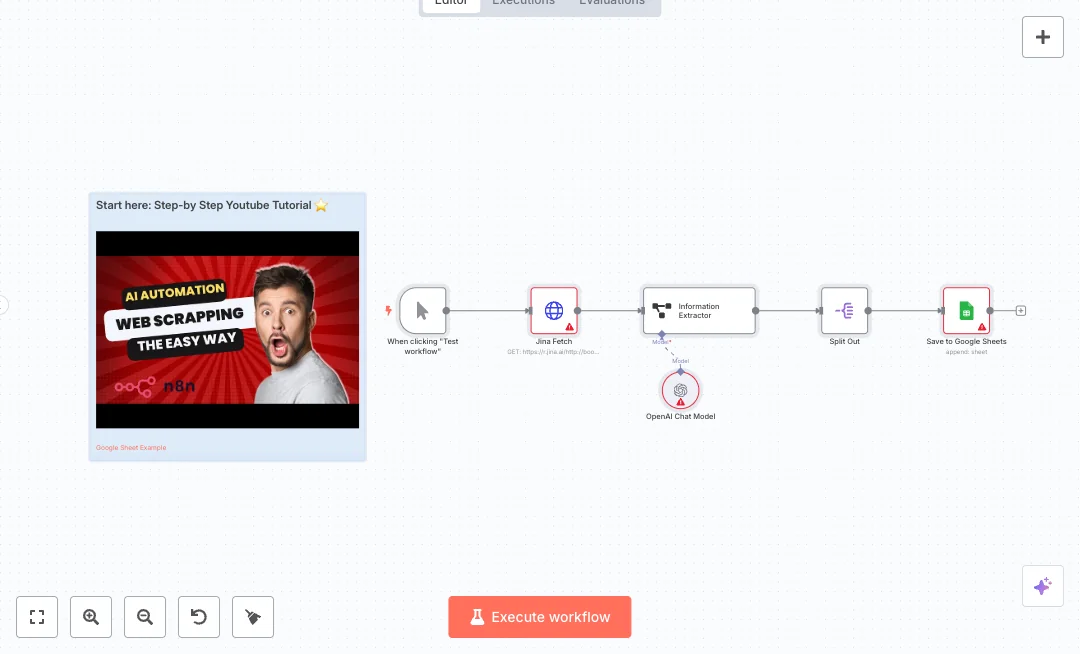The width and height of the screenshot is (1080, 654).
Task: Zoom out of the workflow canvas
Action: [x=145, y=617]
